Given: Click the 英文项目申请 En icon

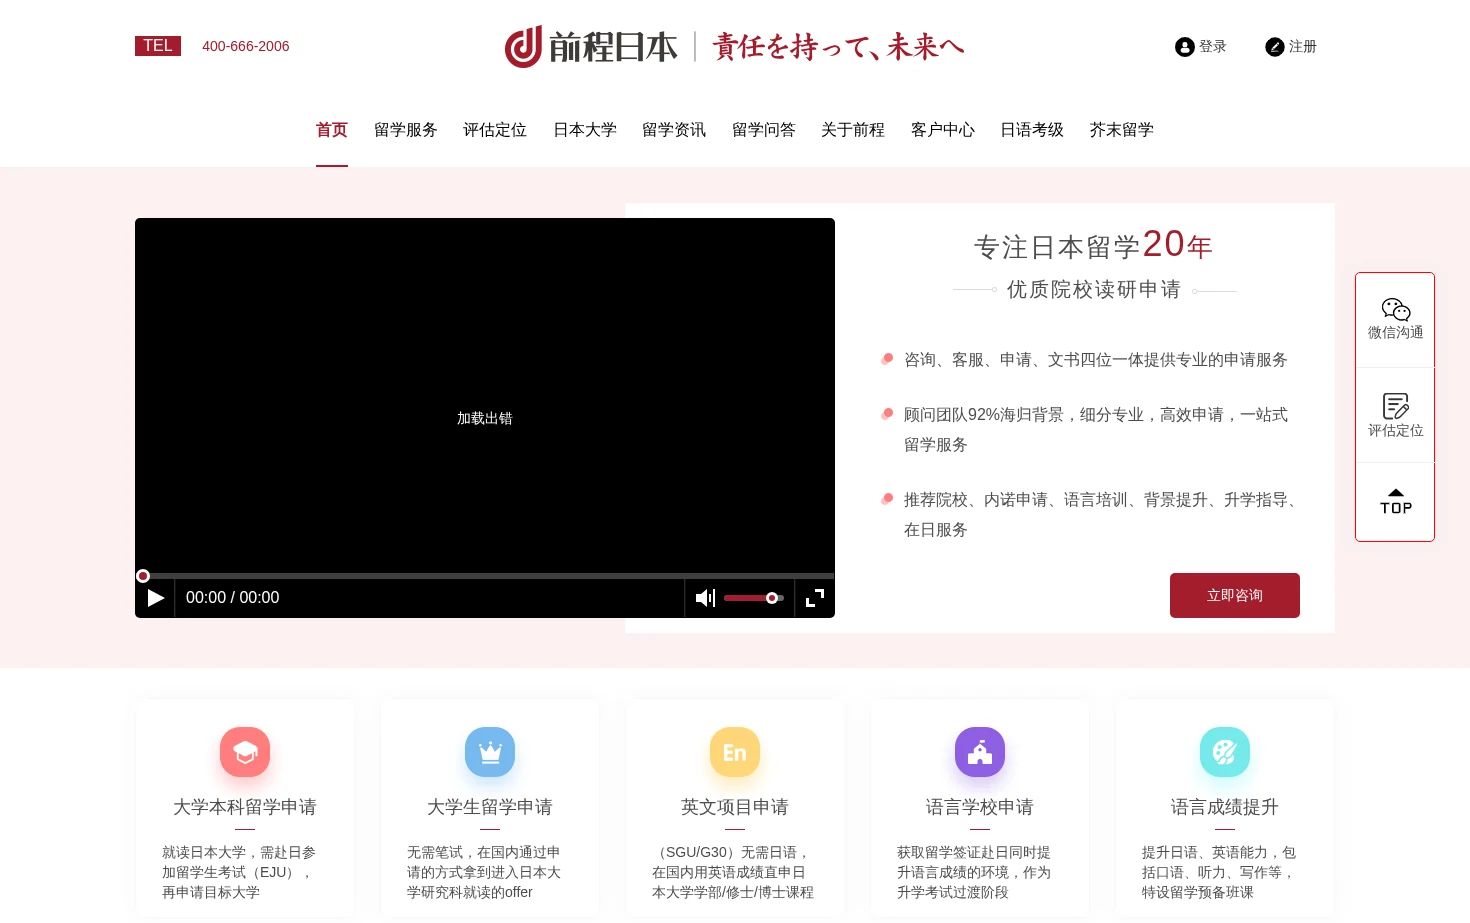Looking at the screenshot, I should coord(735,752).
